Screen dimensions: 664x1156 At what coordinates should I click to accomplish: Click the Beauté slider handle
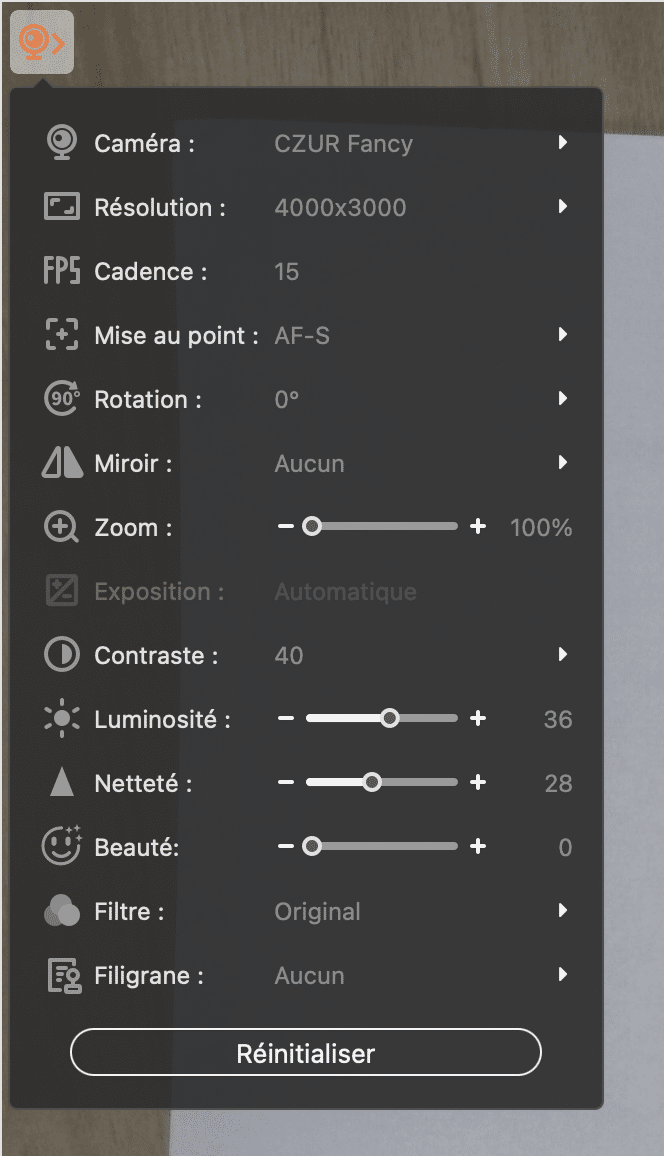(312, 846)
